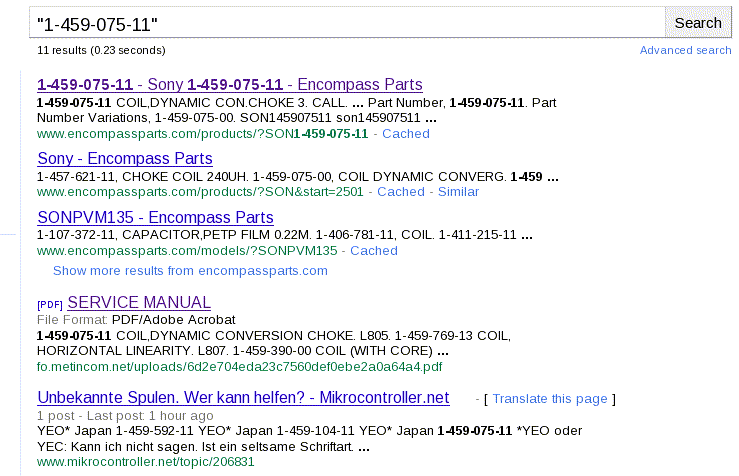
Task: Click the www.encompassparts.com/products/?SON&start=2501 URL text
Action: point(200,192)
